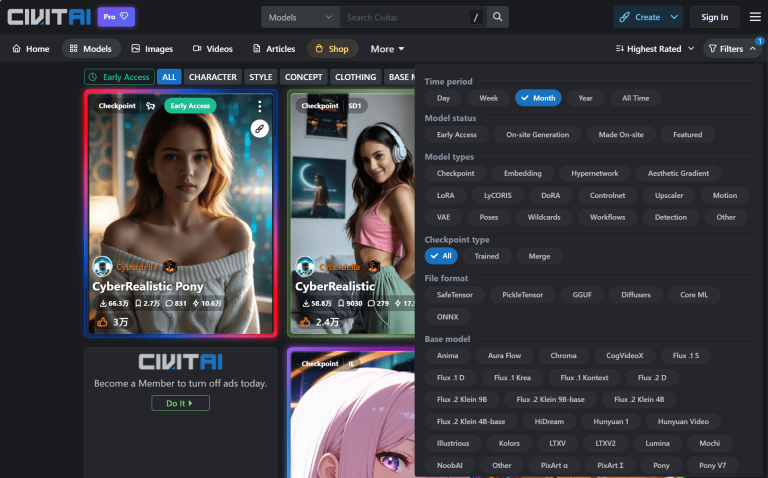Click the link icon on CyberRealistic Pony card
This screenshot has height=478, width=768.
click(260, 129)
